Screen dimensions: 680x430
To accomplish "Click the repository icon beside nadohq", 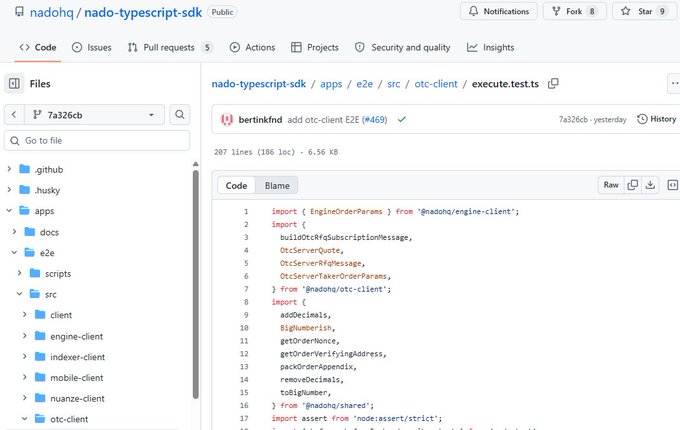I will point(19,12).
